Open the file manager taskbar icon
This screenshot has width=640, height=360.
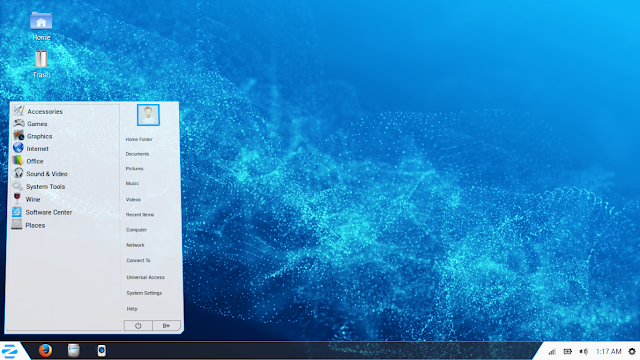pyautogui.click(x=73, y=350)
